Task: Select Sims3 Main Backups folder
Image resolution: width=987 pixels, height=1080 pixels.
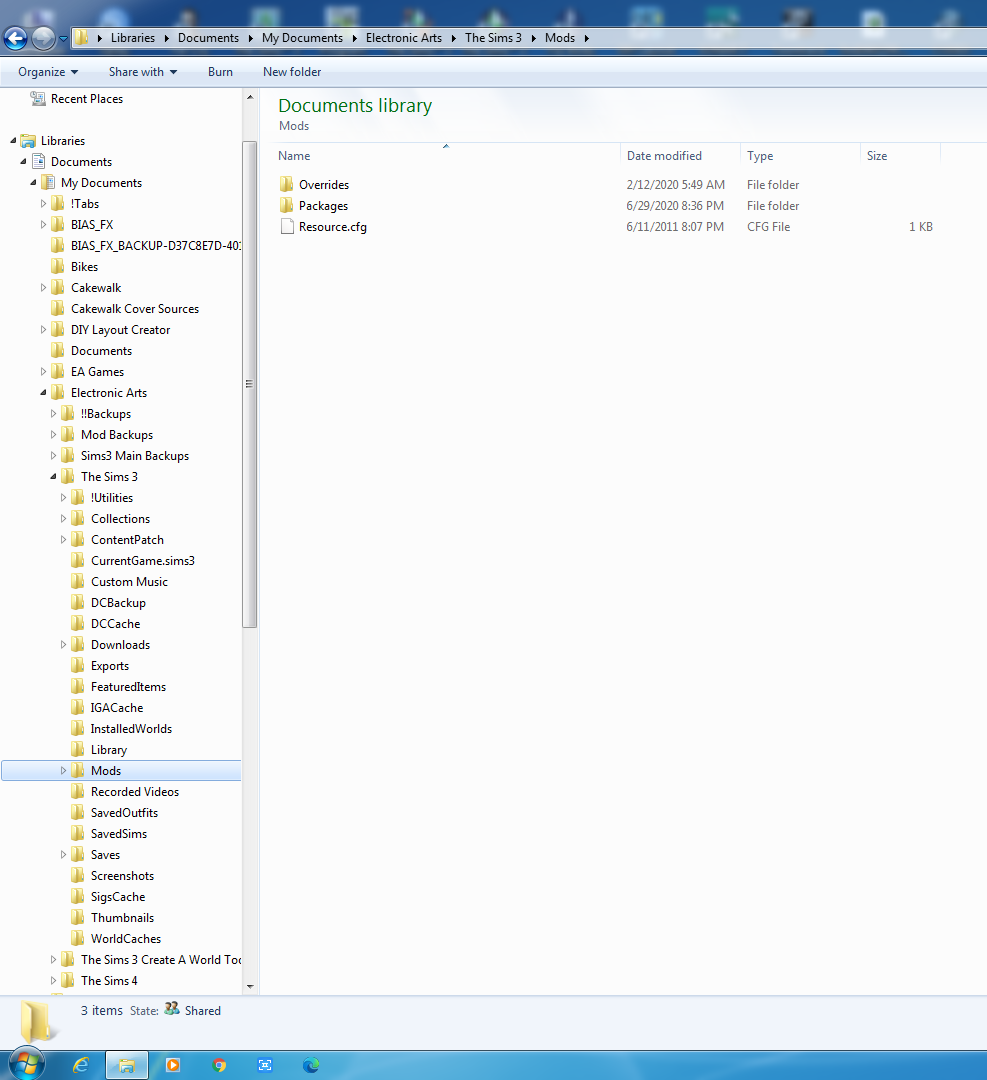Action: point(135,456)
